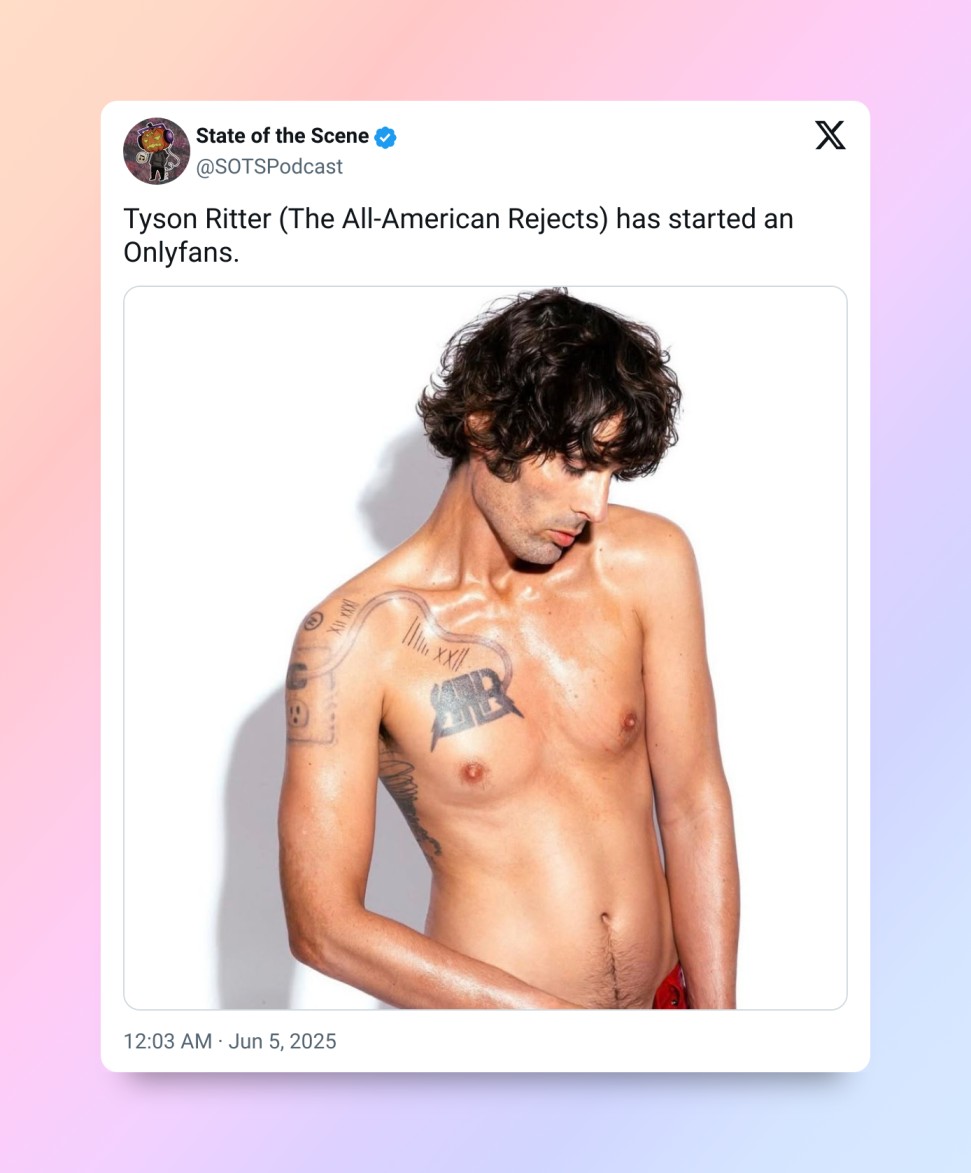The width and height of the screenshot is (971, 1173).
Task: Open the 12:03 AM timestamp
Action: (168, 1041)
